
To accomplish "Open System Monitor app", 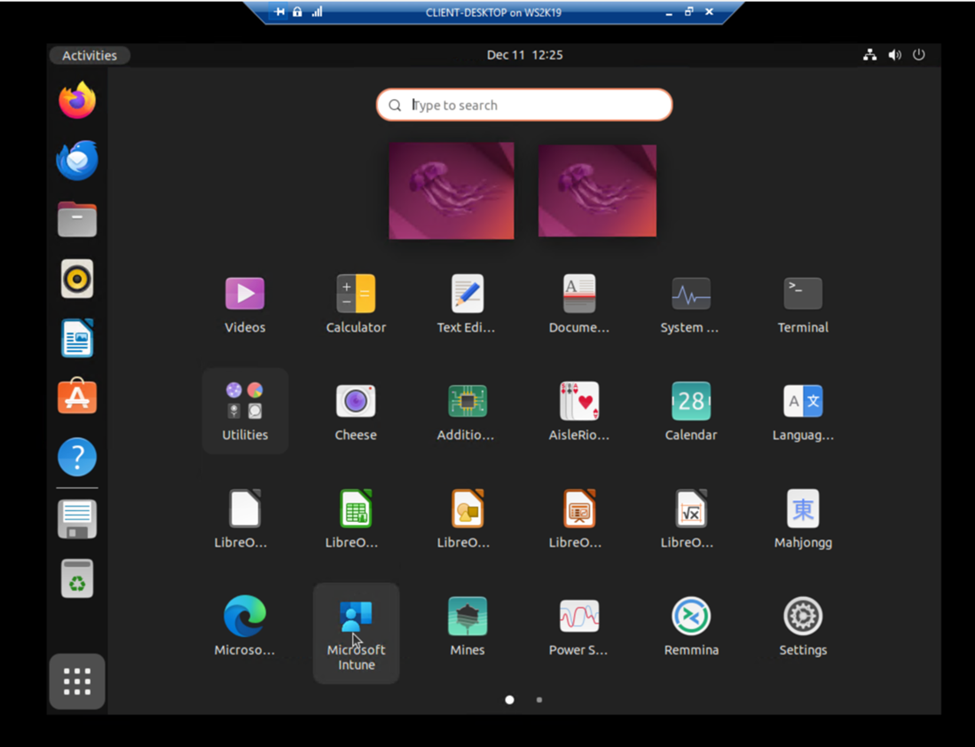I will (x=691, y=304).
